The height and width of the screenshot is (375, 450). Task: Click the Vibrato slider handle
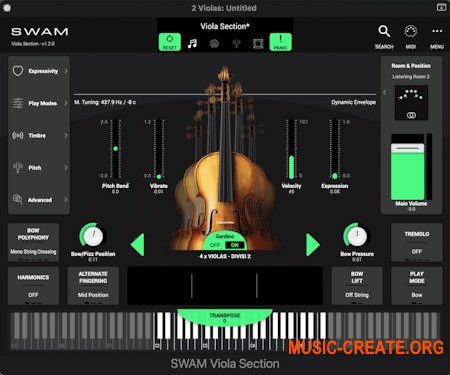(159, 177)
